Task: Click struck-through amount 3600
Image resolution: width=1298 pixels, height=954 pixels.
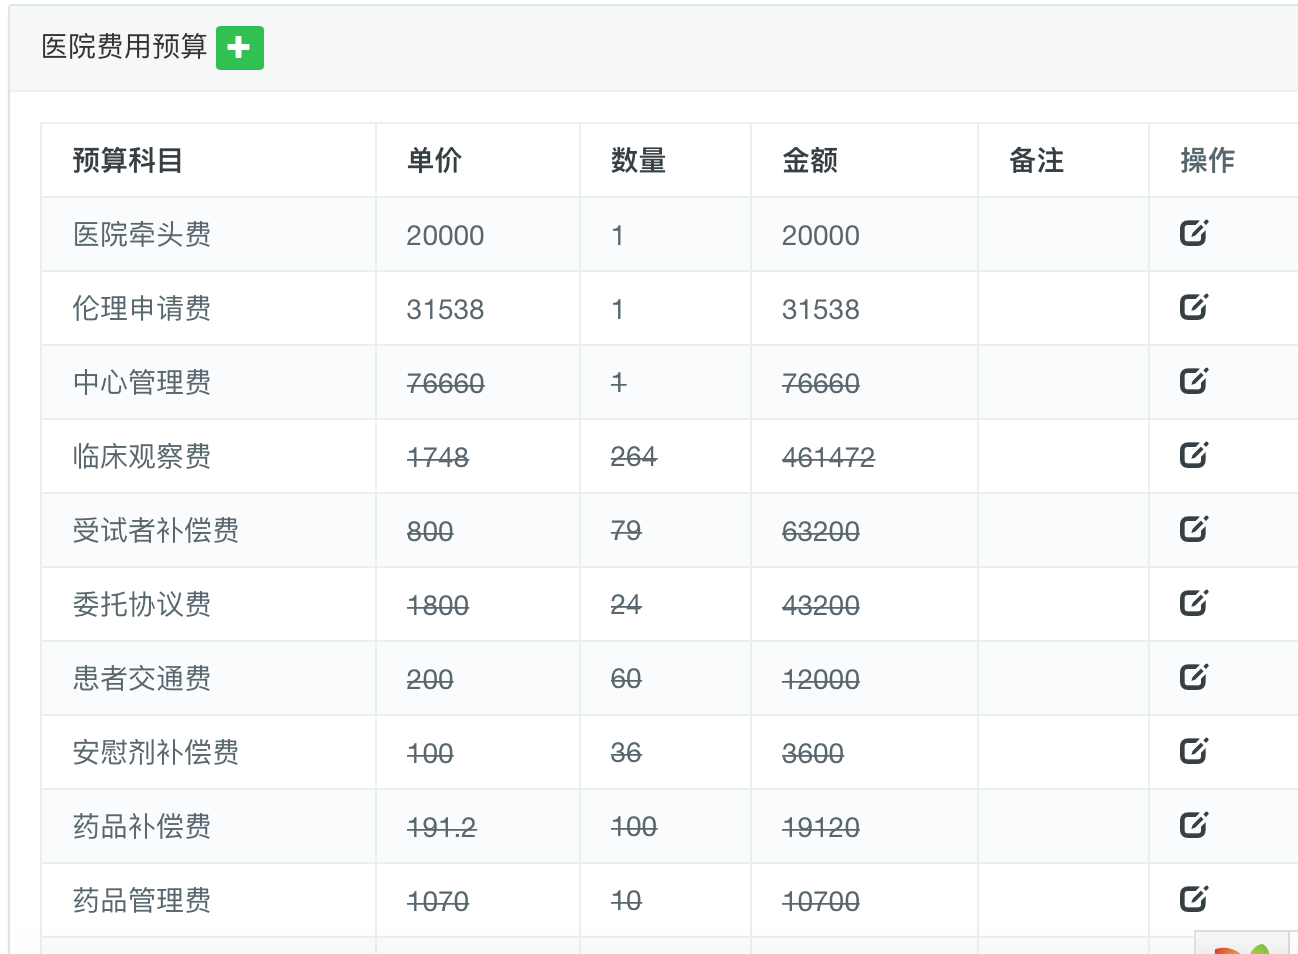Action: [813, 754]
